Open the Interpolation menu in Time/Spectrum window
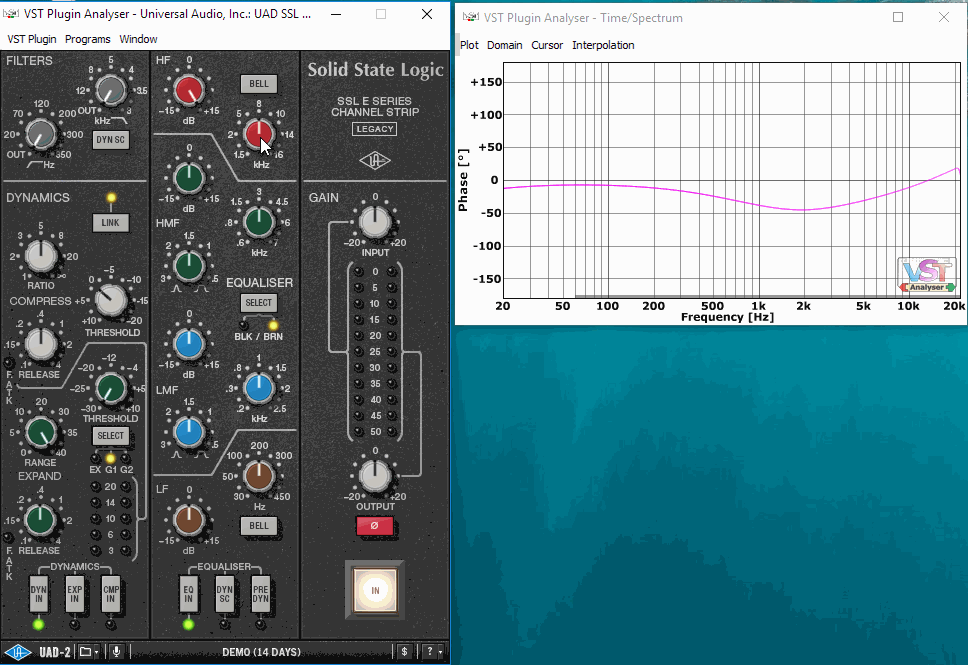968x665 pixels. (x=603, y=45)
